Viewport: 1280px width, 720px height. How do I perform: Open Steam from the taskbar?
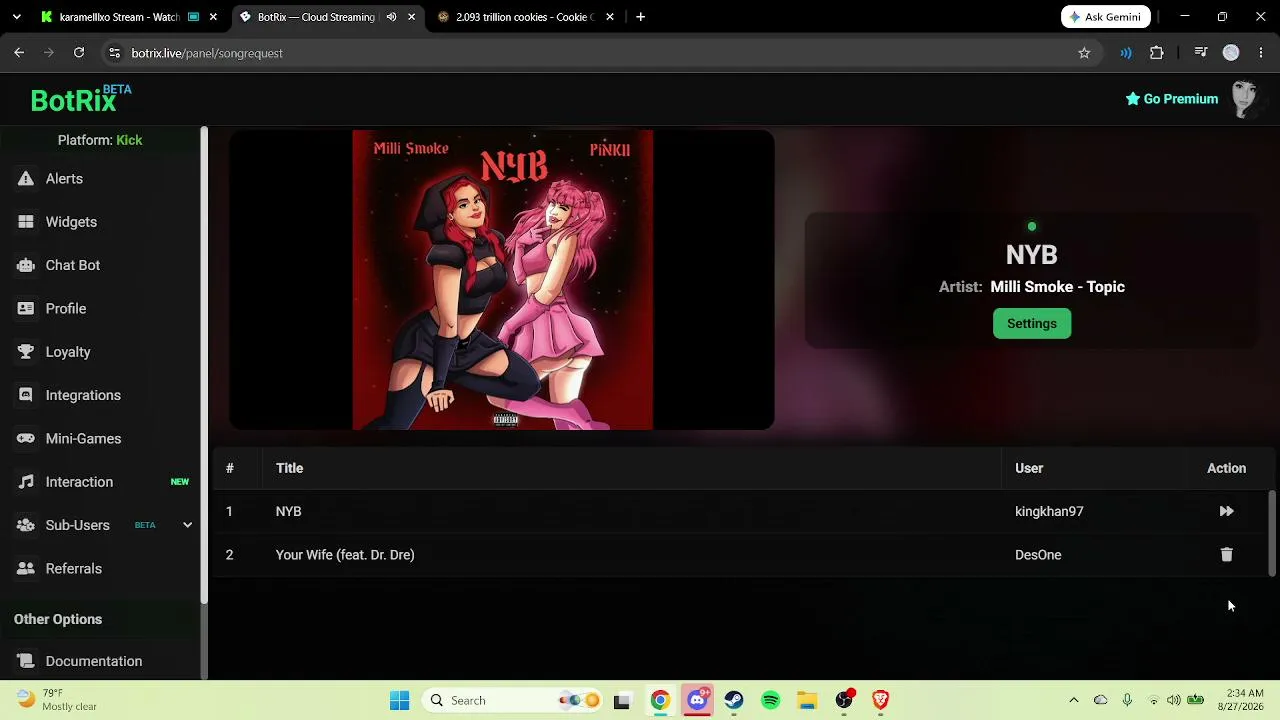click(x=734, y=700)
